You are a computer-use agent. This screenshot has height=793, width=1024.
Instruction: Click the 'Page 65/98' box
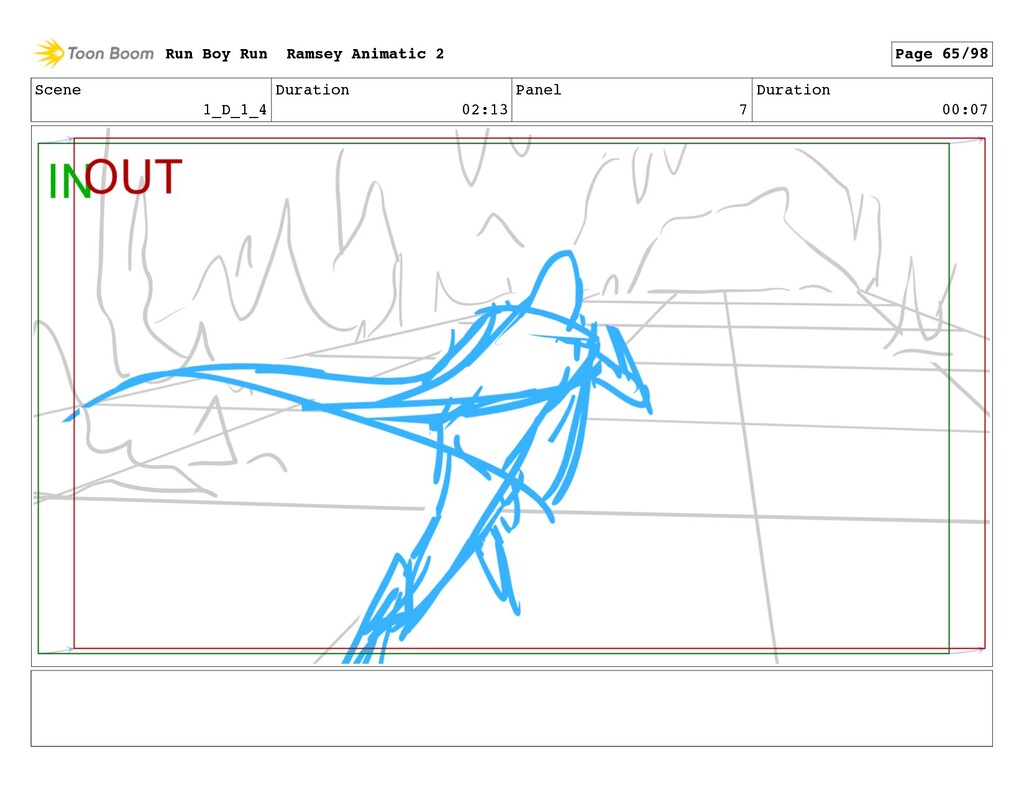941,54
